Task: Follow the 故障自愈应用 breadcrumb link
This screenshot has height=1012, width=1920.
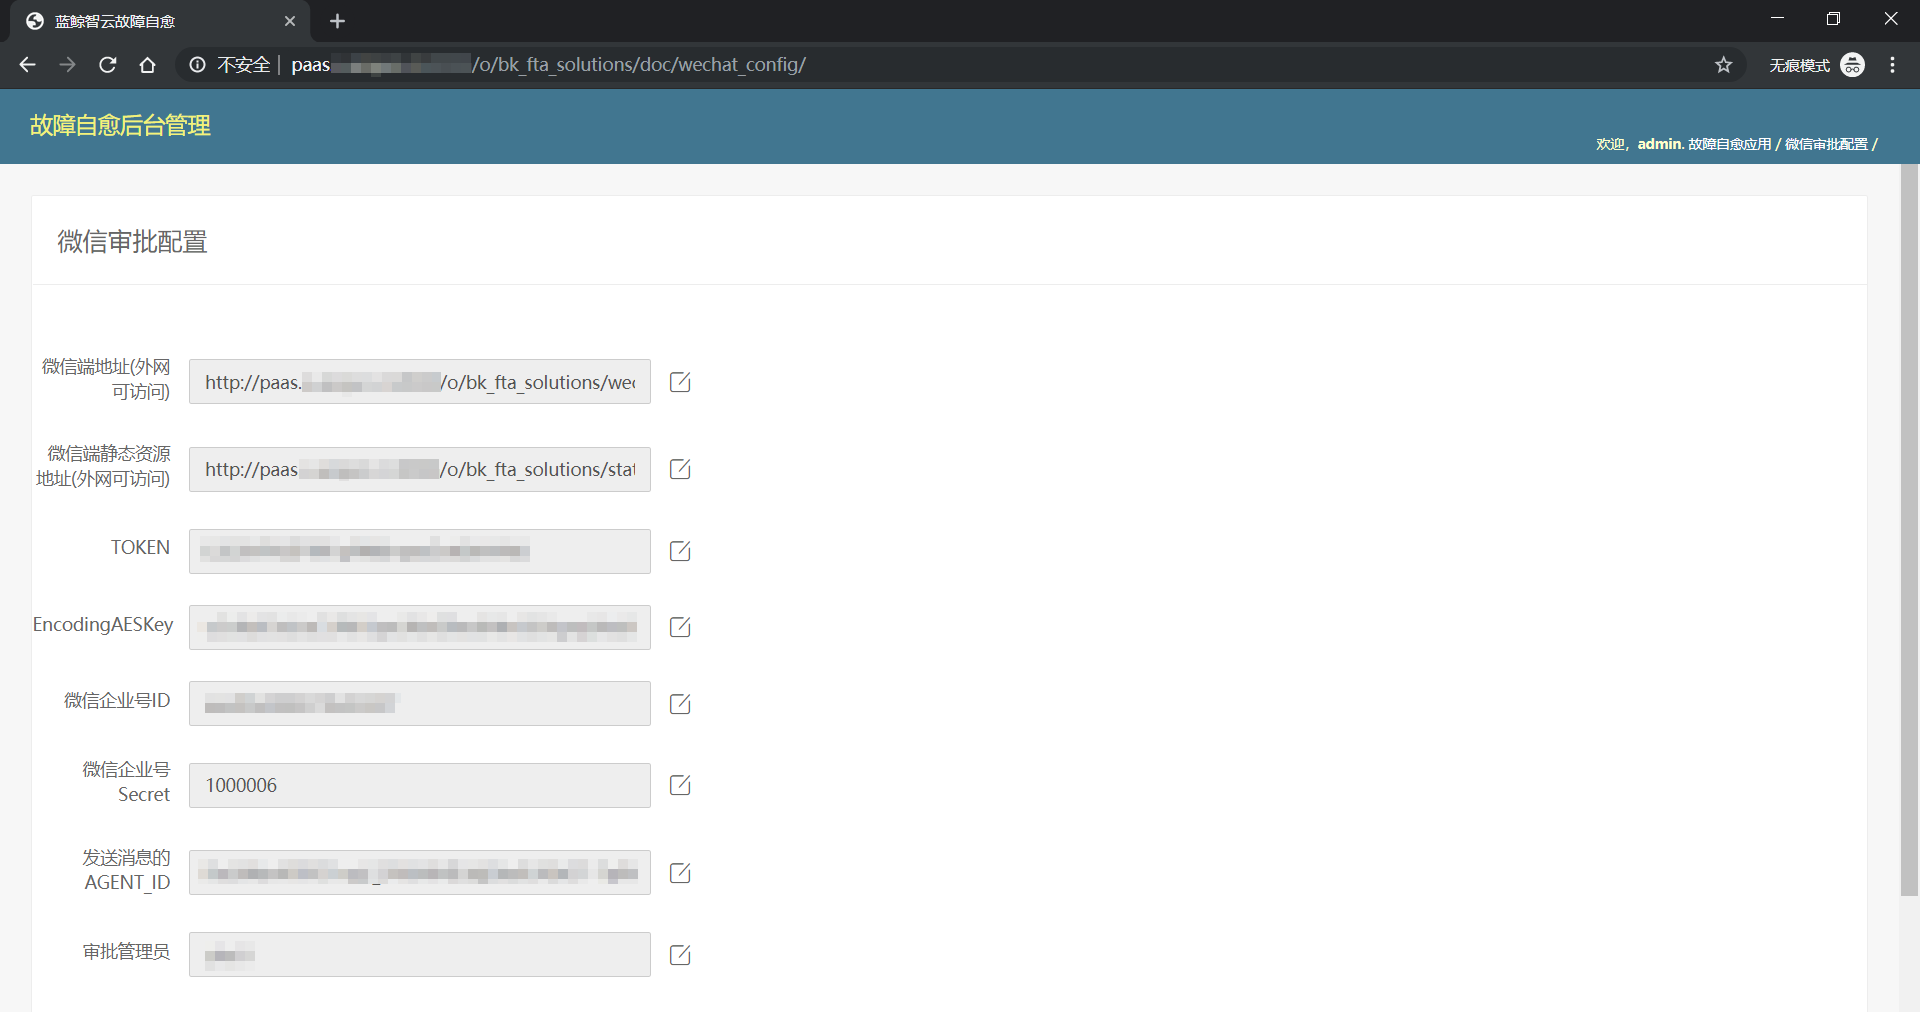Action: click(1730, 145)
